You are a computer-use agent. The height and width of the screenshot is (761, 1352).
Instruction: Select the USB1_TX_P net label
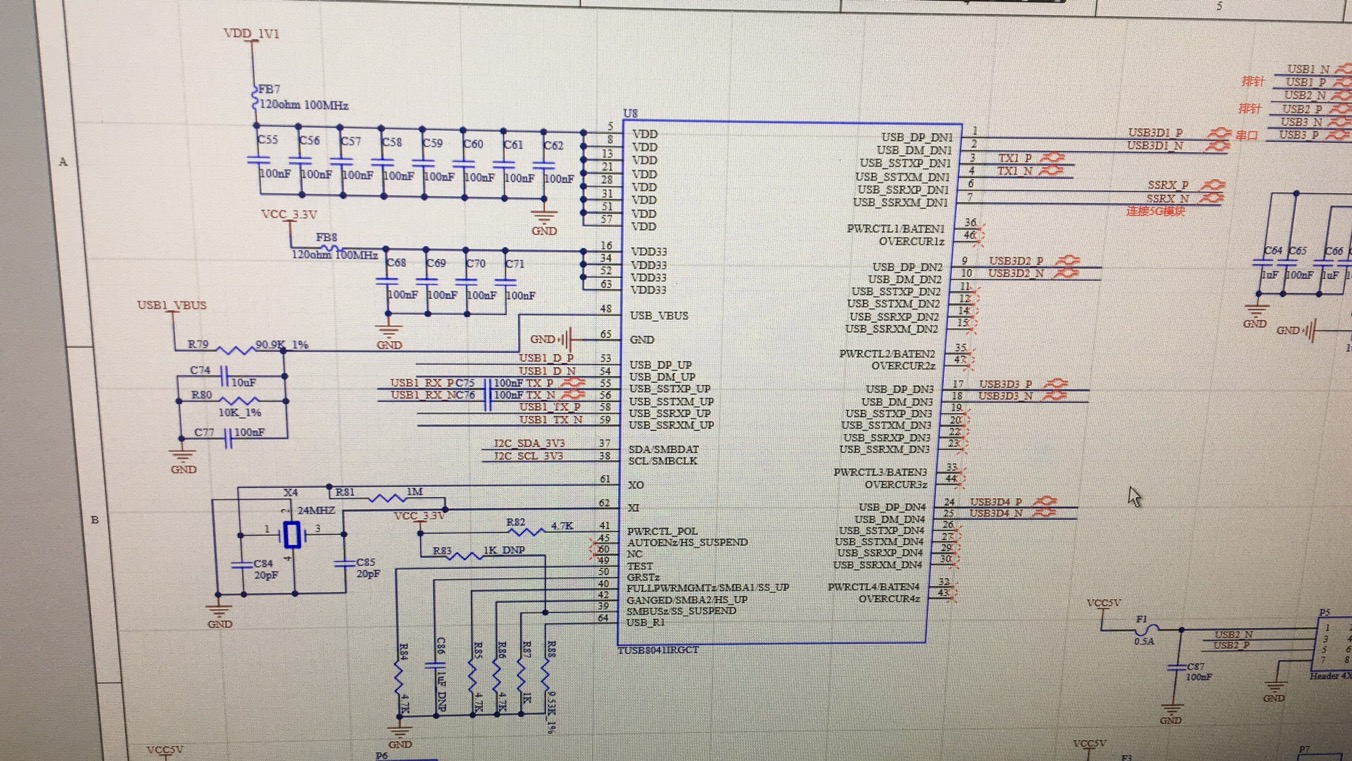[x=549, y=408]
